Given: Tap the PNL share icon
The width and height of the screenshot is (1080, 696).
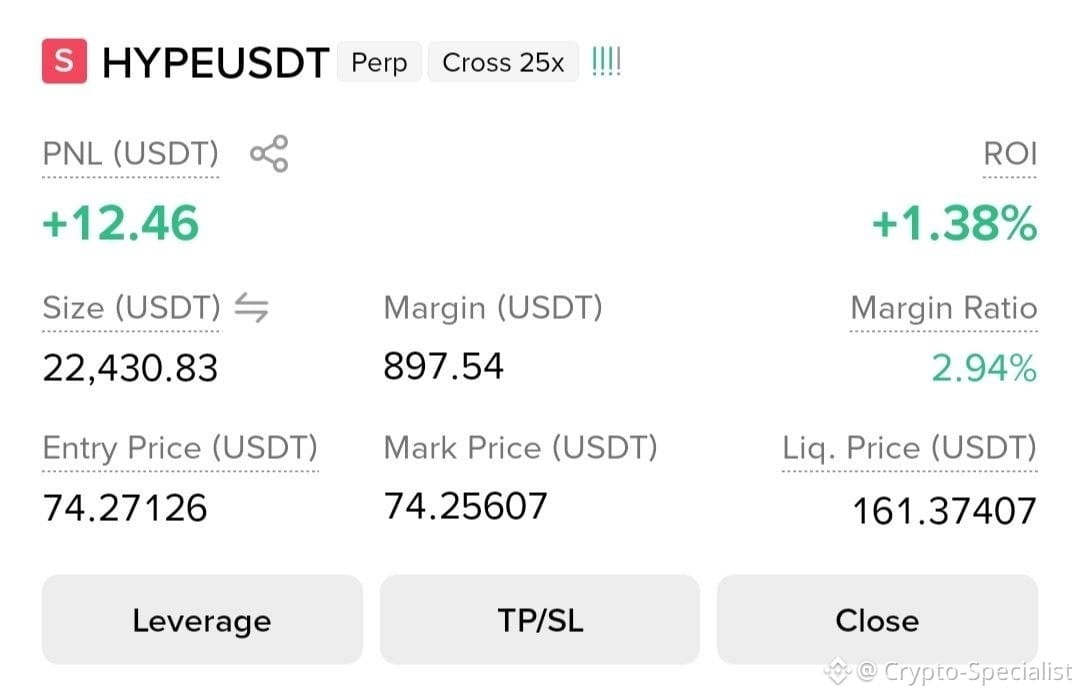Looking at the screenshot, I should point(269,153).
